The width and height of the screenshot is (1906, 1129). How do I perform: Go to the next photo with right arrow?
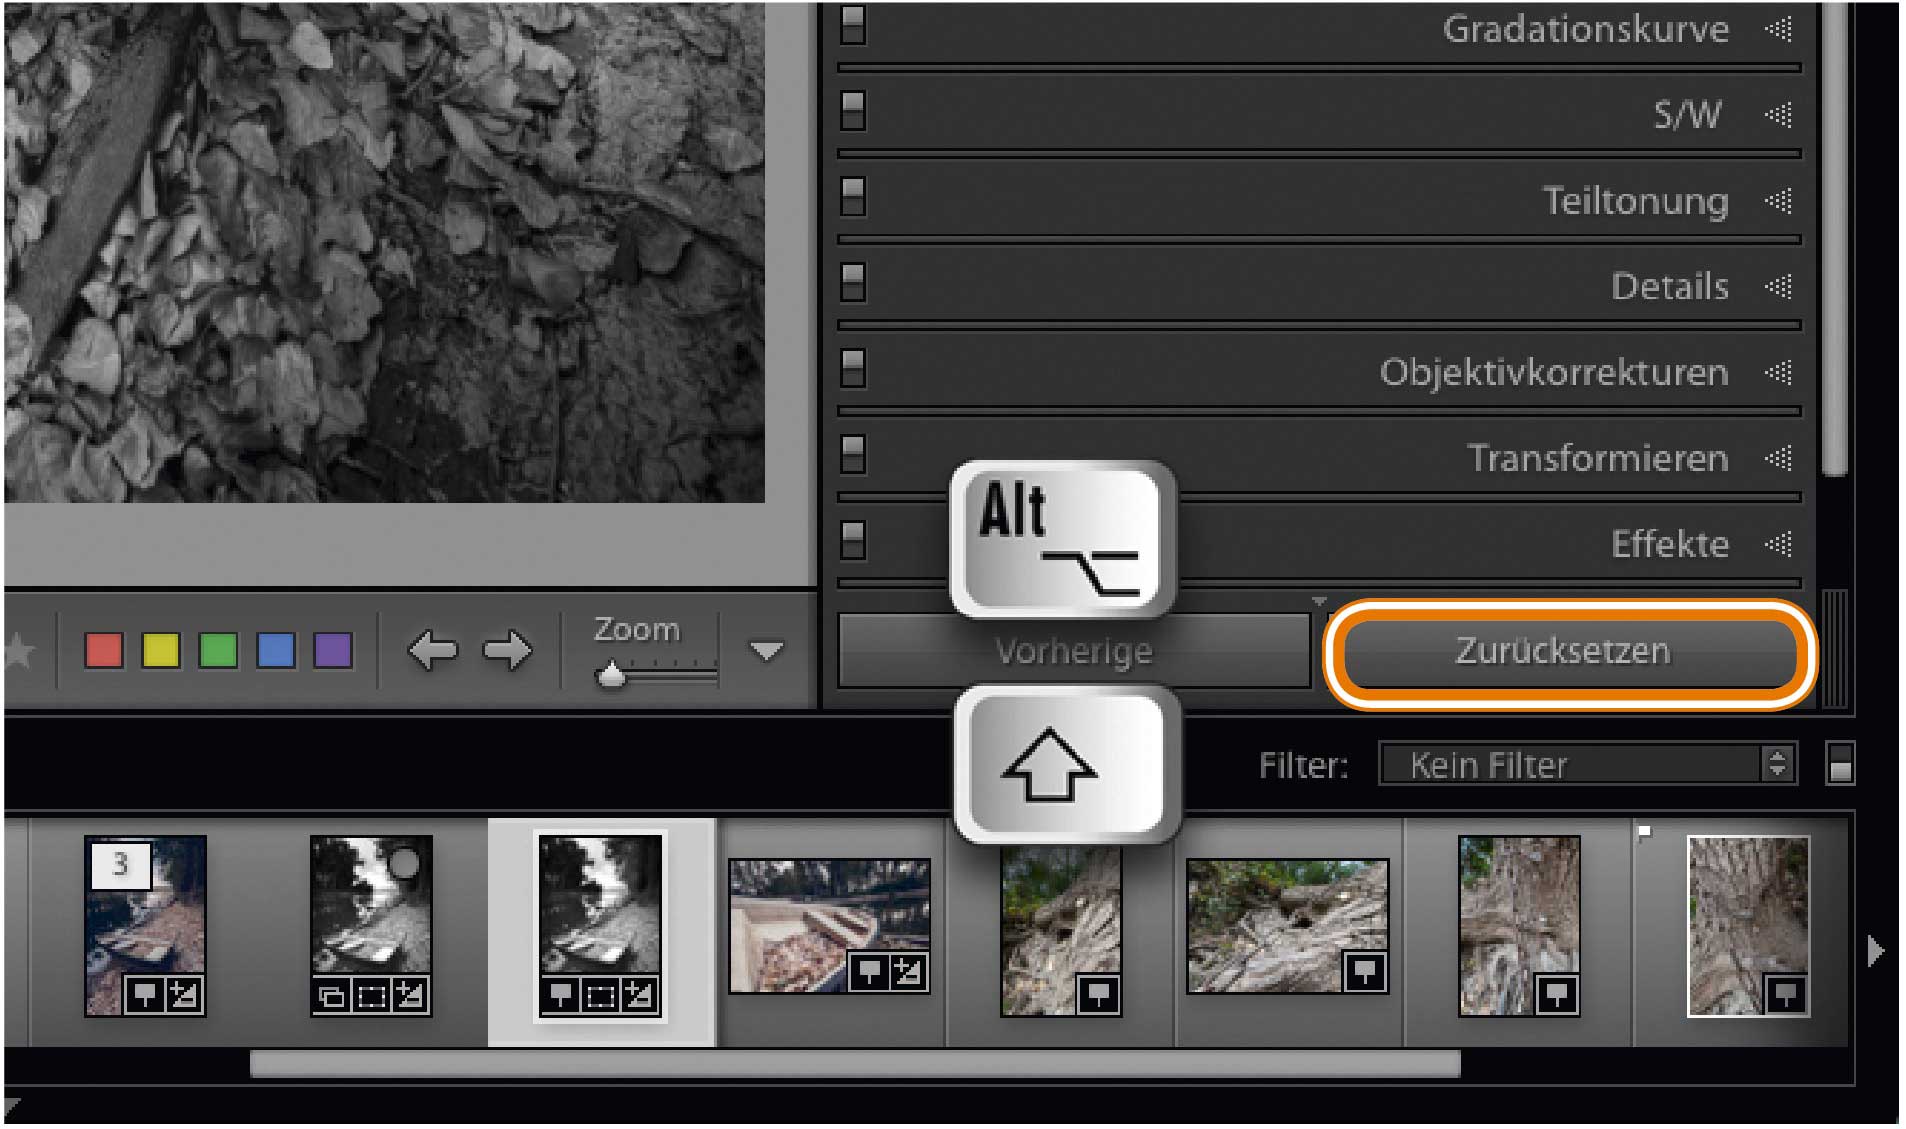[x=508, y=651]
